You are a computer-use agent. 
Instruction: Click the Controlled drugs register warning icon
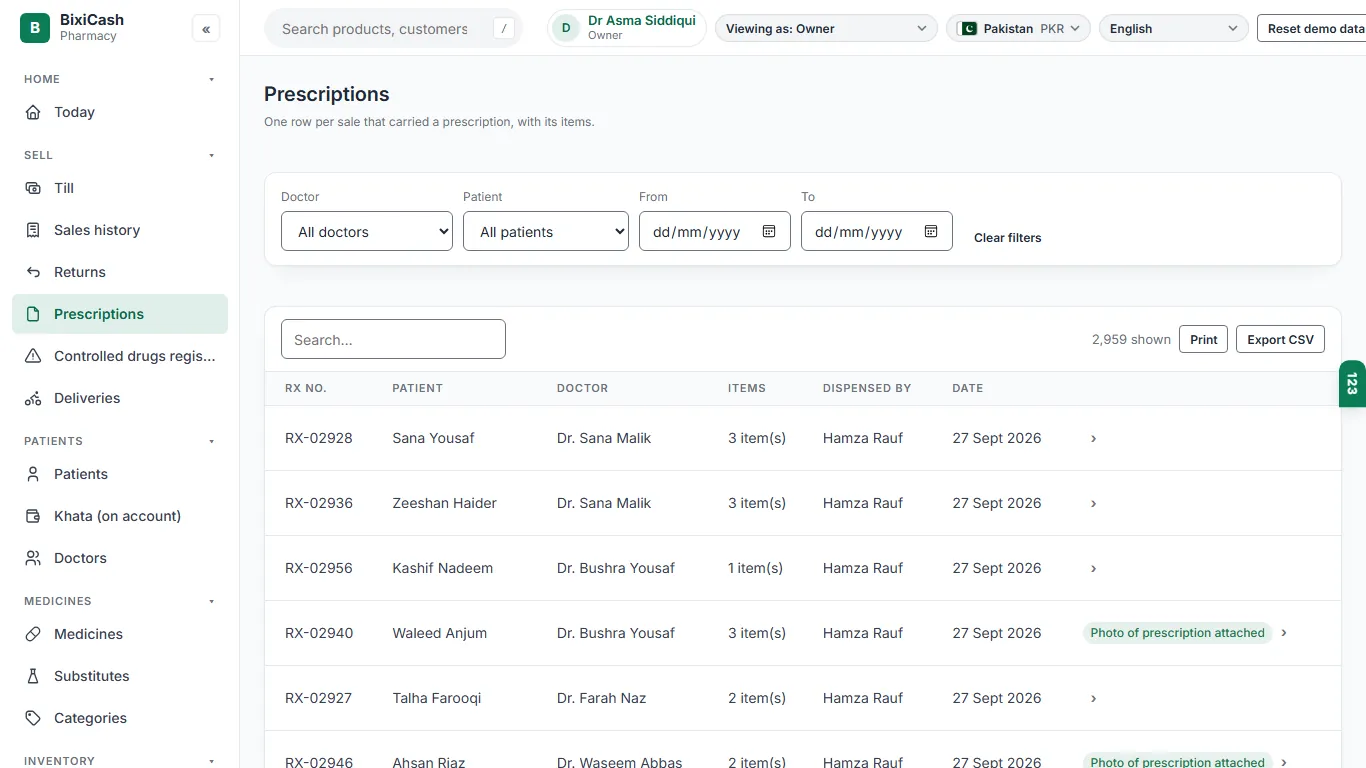pos(34,356)
